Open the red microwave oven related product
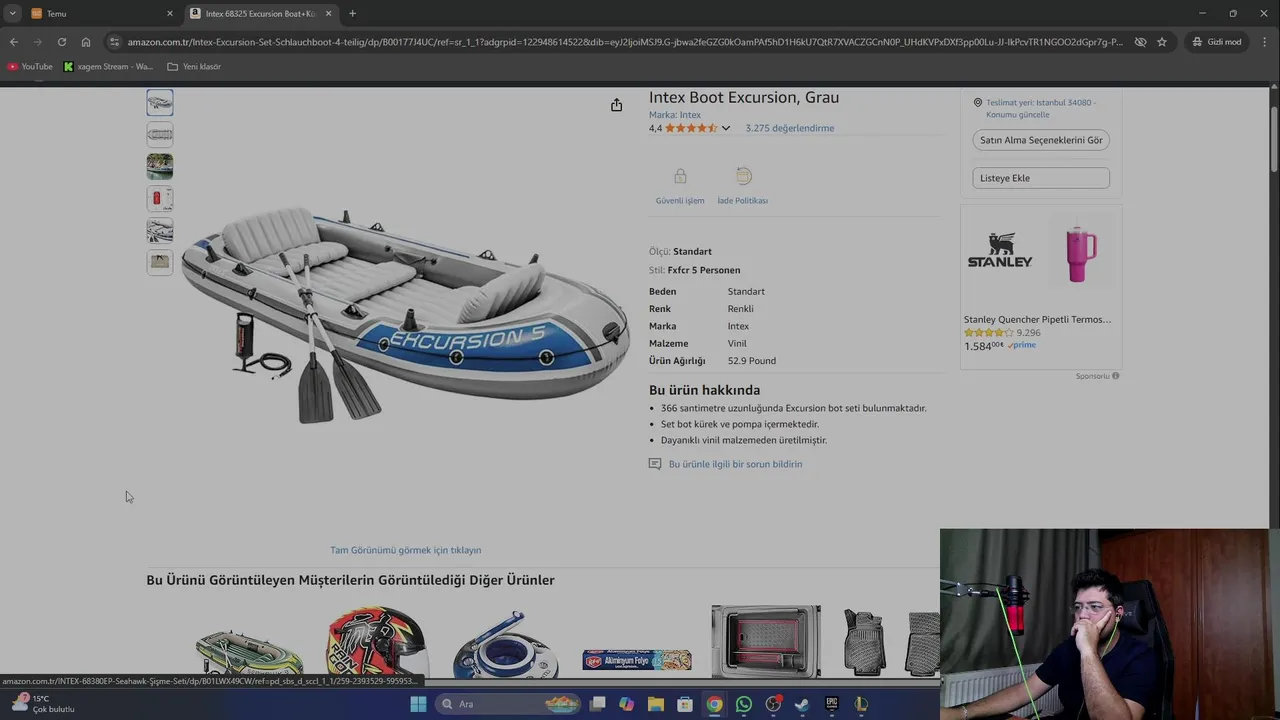1280x720 pixels. [766, 641]
